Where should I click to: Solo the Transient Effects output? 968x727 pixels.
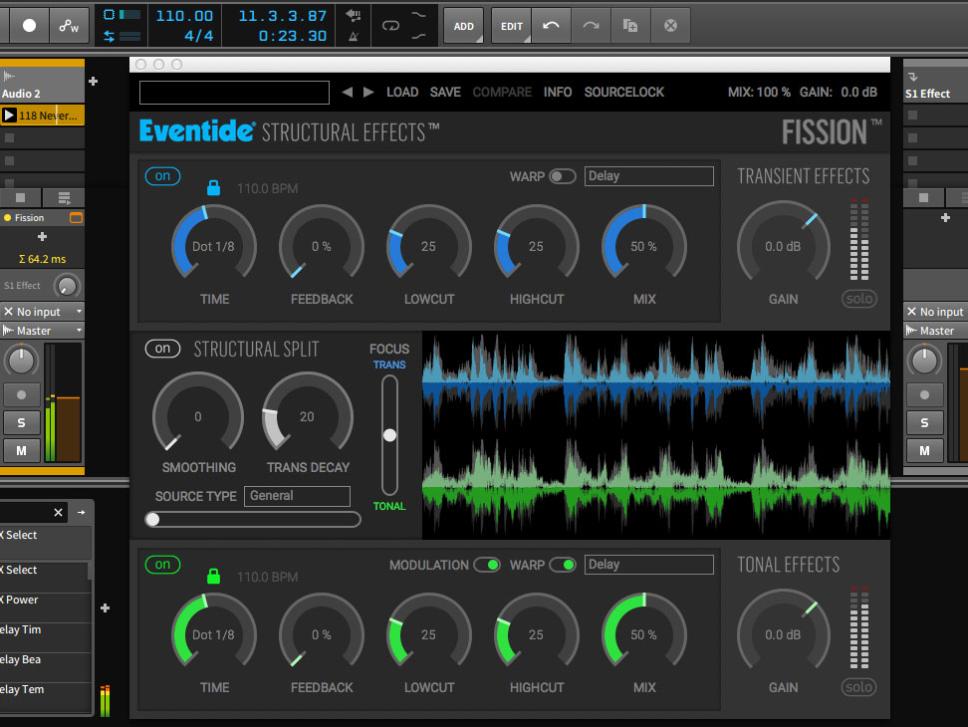click(x=858, y=299)
